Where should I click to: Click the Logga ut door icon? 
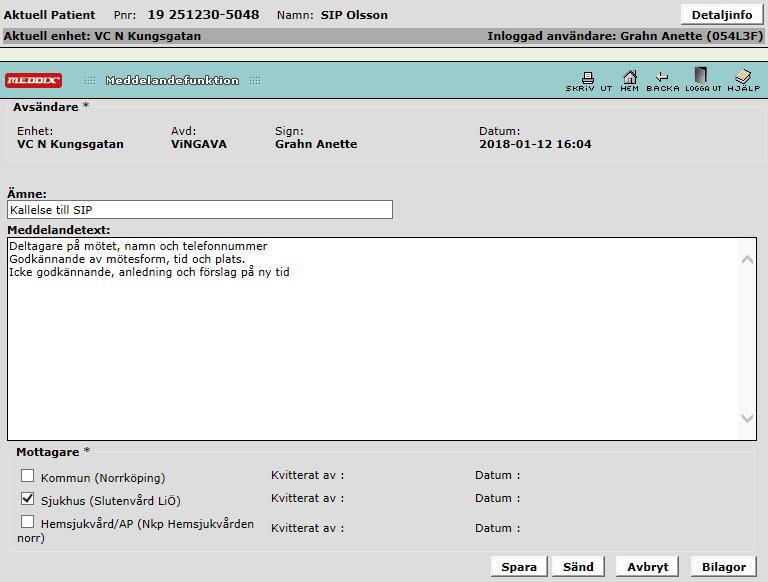[703, 80]
